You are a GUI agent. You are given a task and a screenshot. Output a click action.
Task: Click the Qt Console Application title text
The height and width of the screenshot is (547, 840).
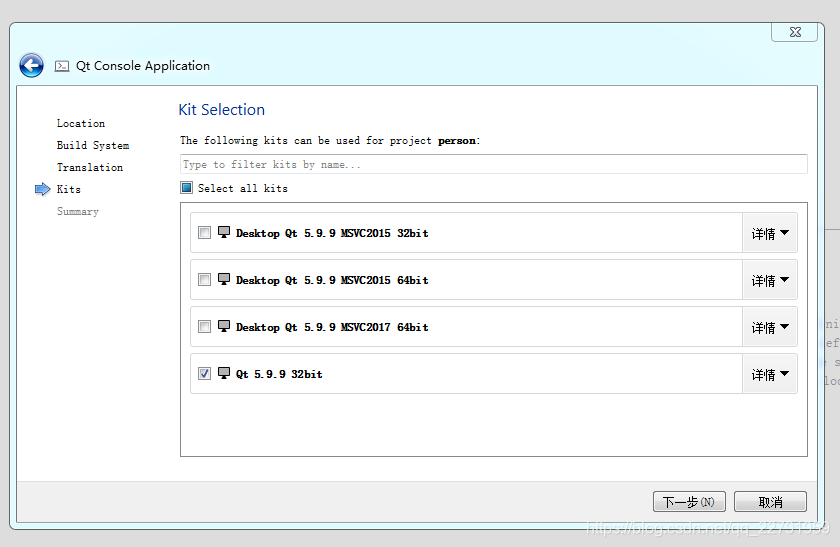click(143, 66)
